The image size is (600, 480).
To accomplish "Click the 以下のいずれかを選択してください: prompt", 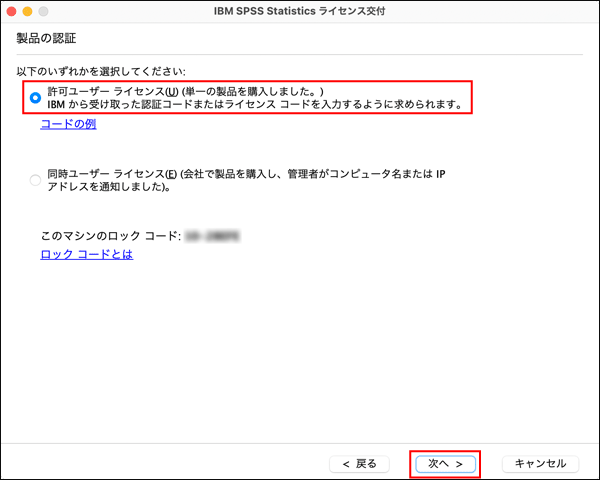I will pos(101,72).
